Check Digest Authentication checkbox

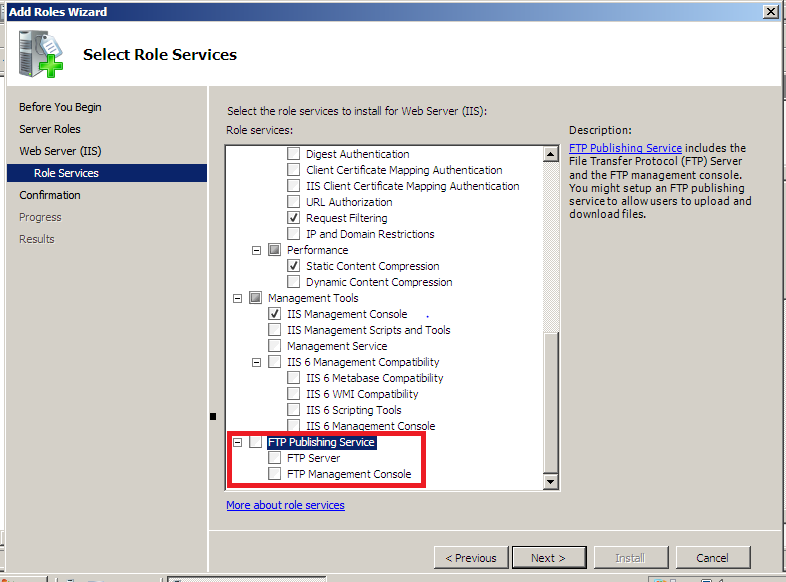point(293,153)
